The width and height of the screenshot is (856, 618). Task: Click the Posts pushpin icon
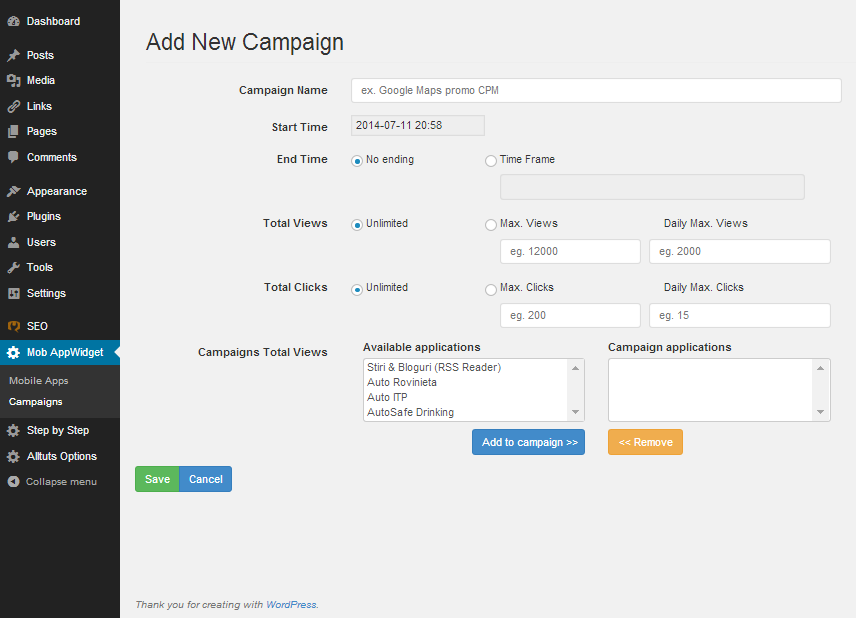click(14, 55)
